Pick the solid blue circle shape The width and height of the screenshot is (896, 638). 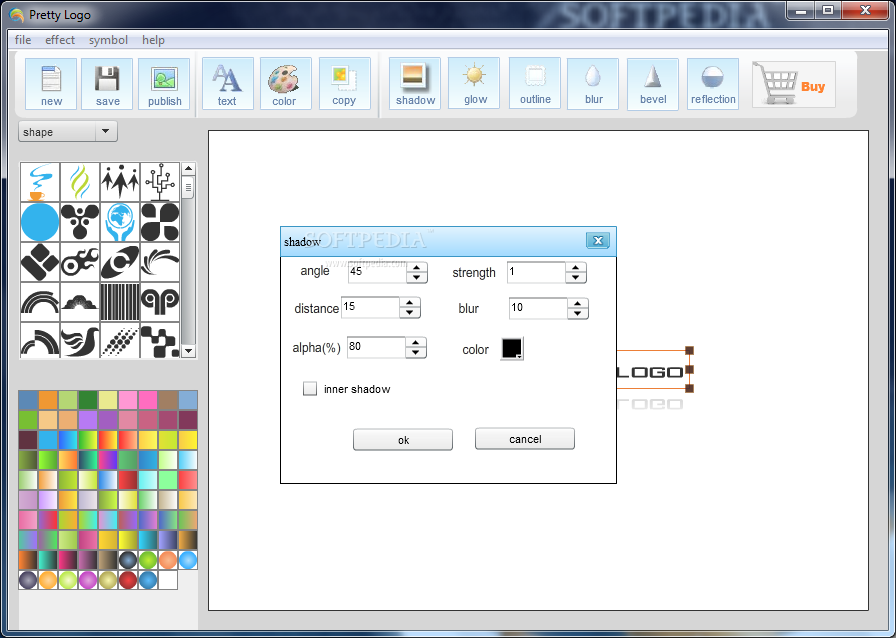40,222
